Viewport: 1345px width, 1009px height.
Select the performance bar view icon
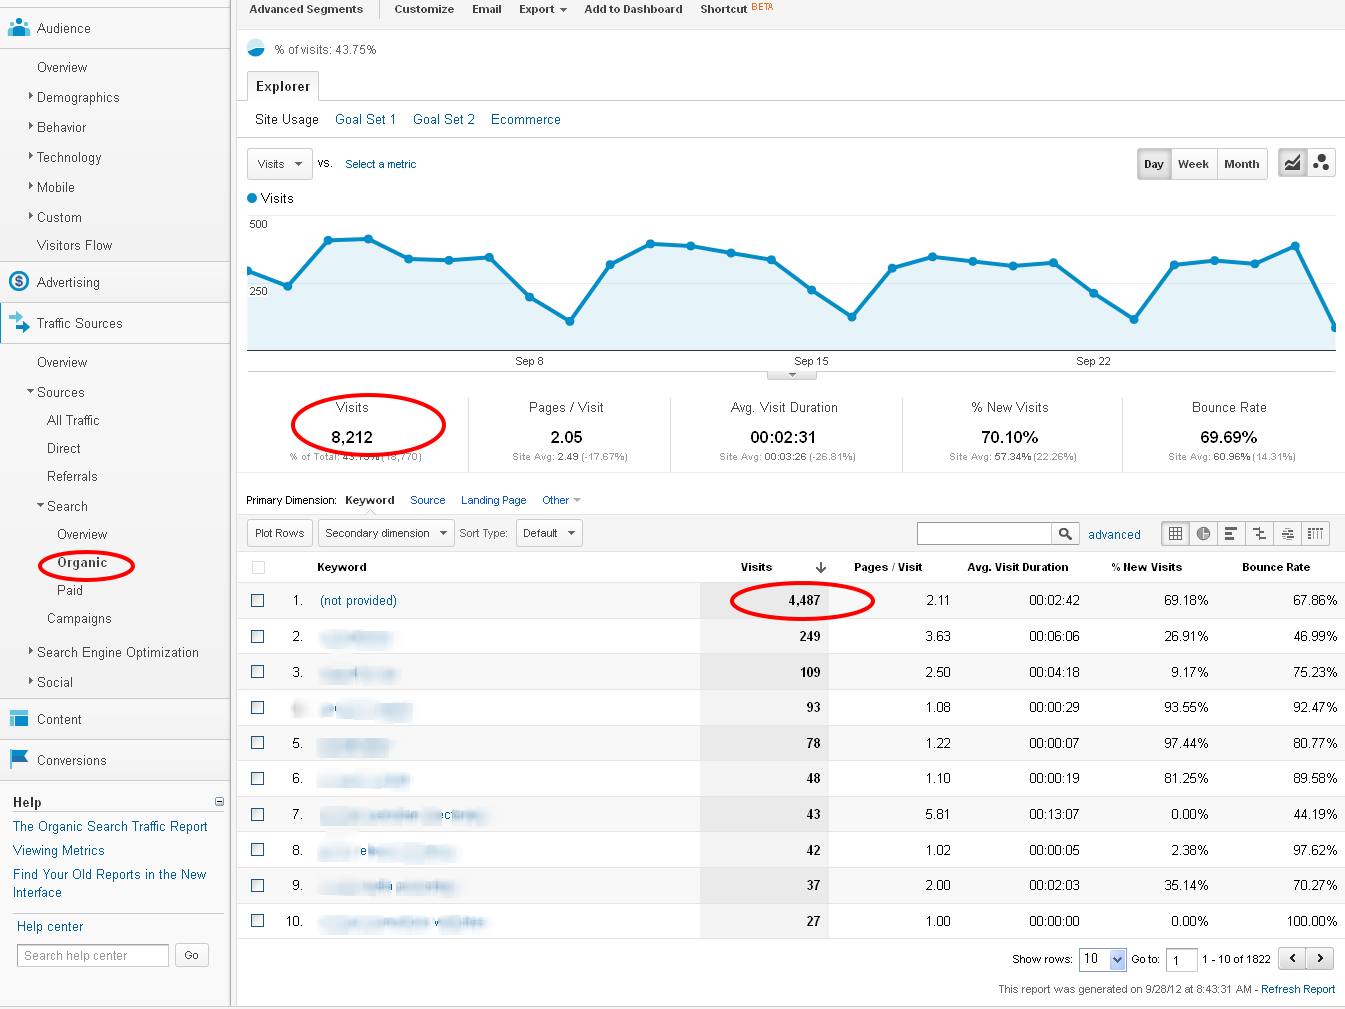[x=1232, y=534]
